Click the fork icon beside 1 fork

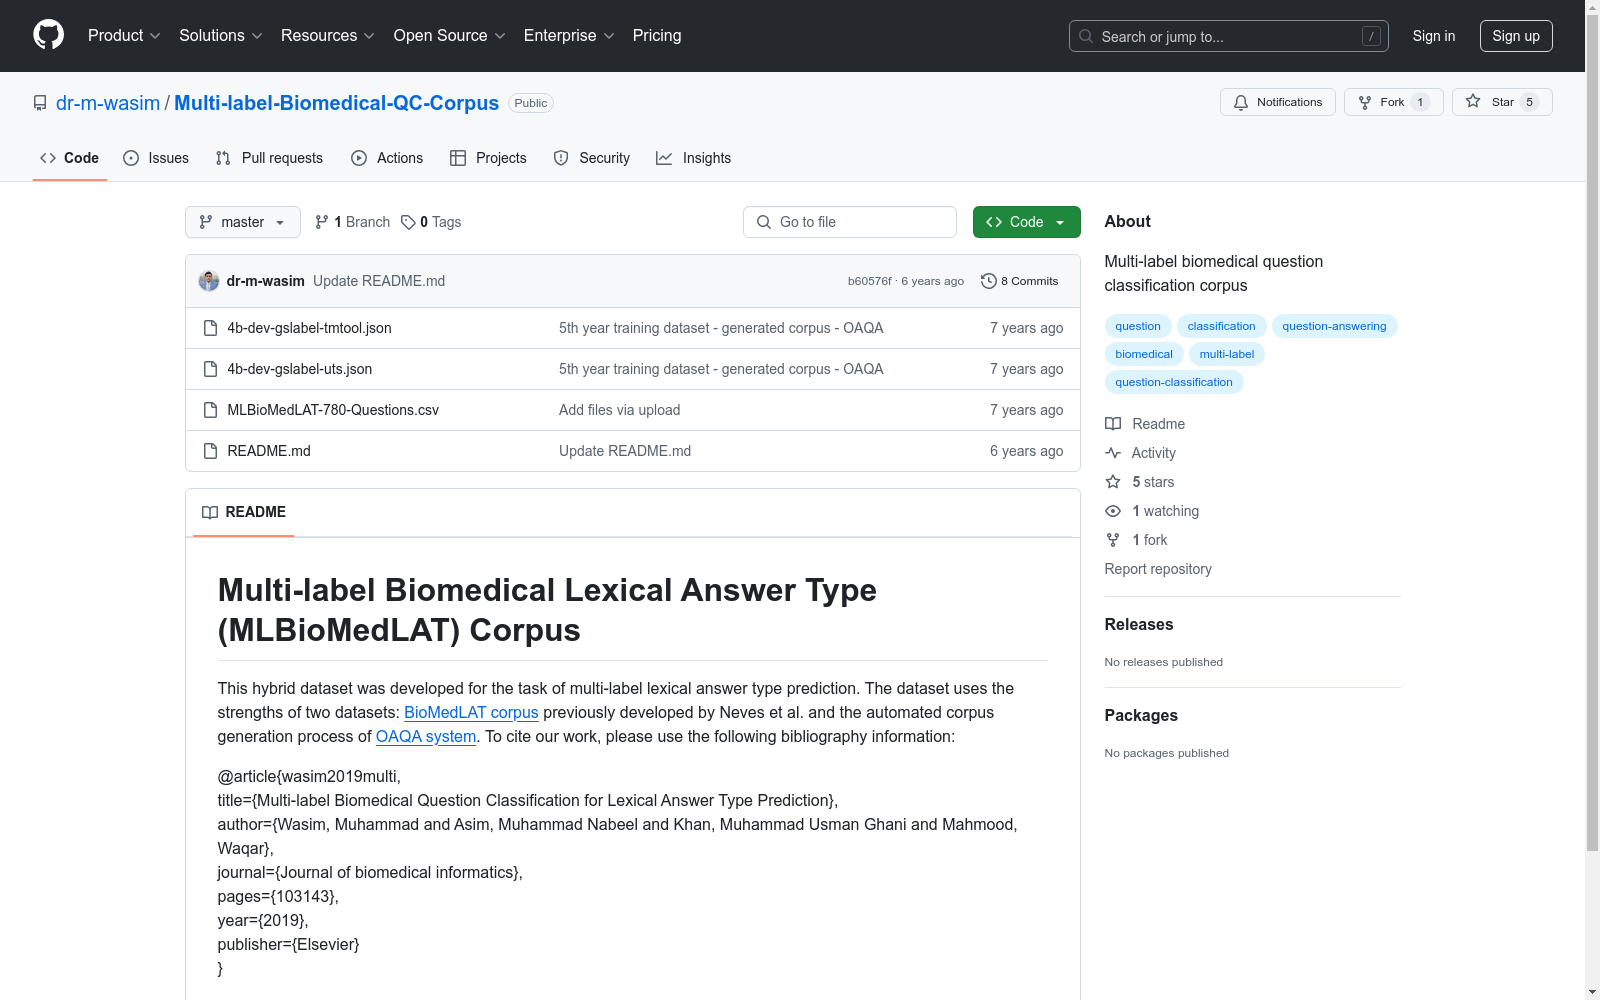click(x=1113, y=540)
